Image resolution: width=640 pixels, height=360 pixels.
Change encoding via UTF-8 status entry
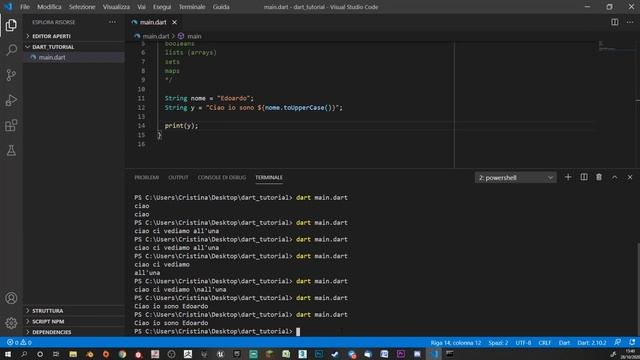[x=523, y=342]
